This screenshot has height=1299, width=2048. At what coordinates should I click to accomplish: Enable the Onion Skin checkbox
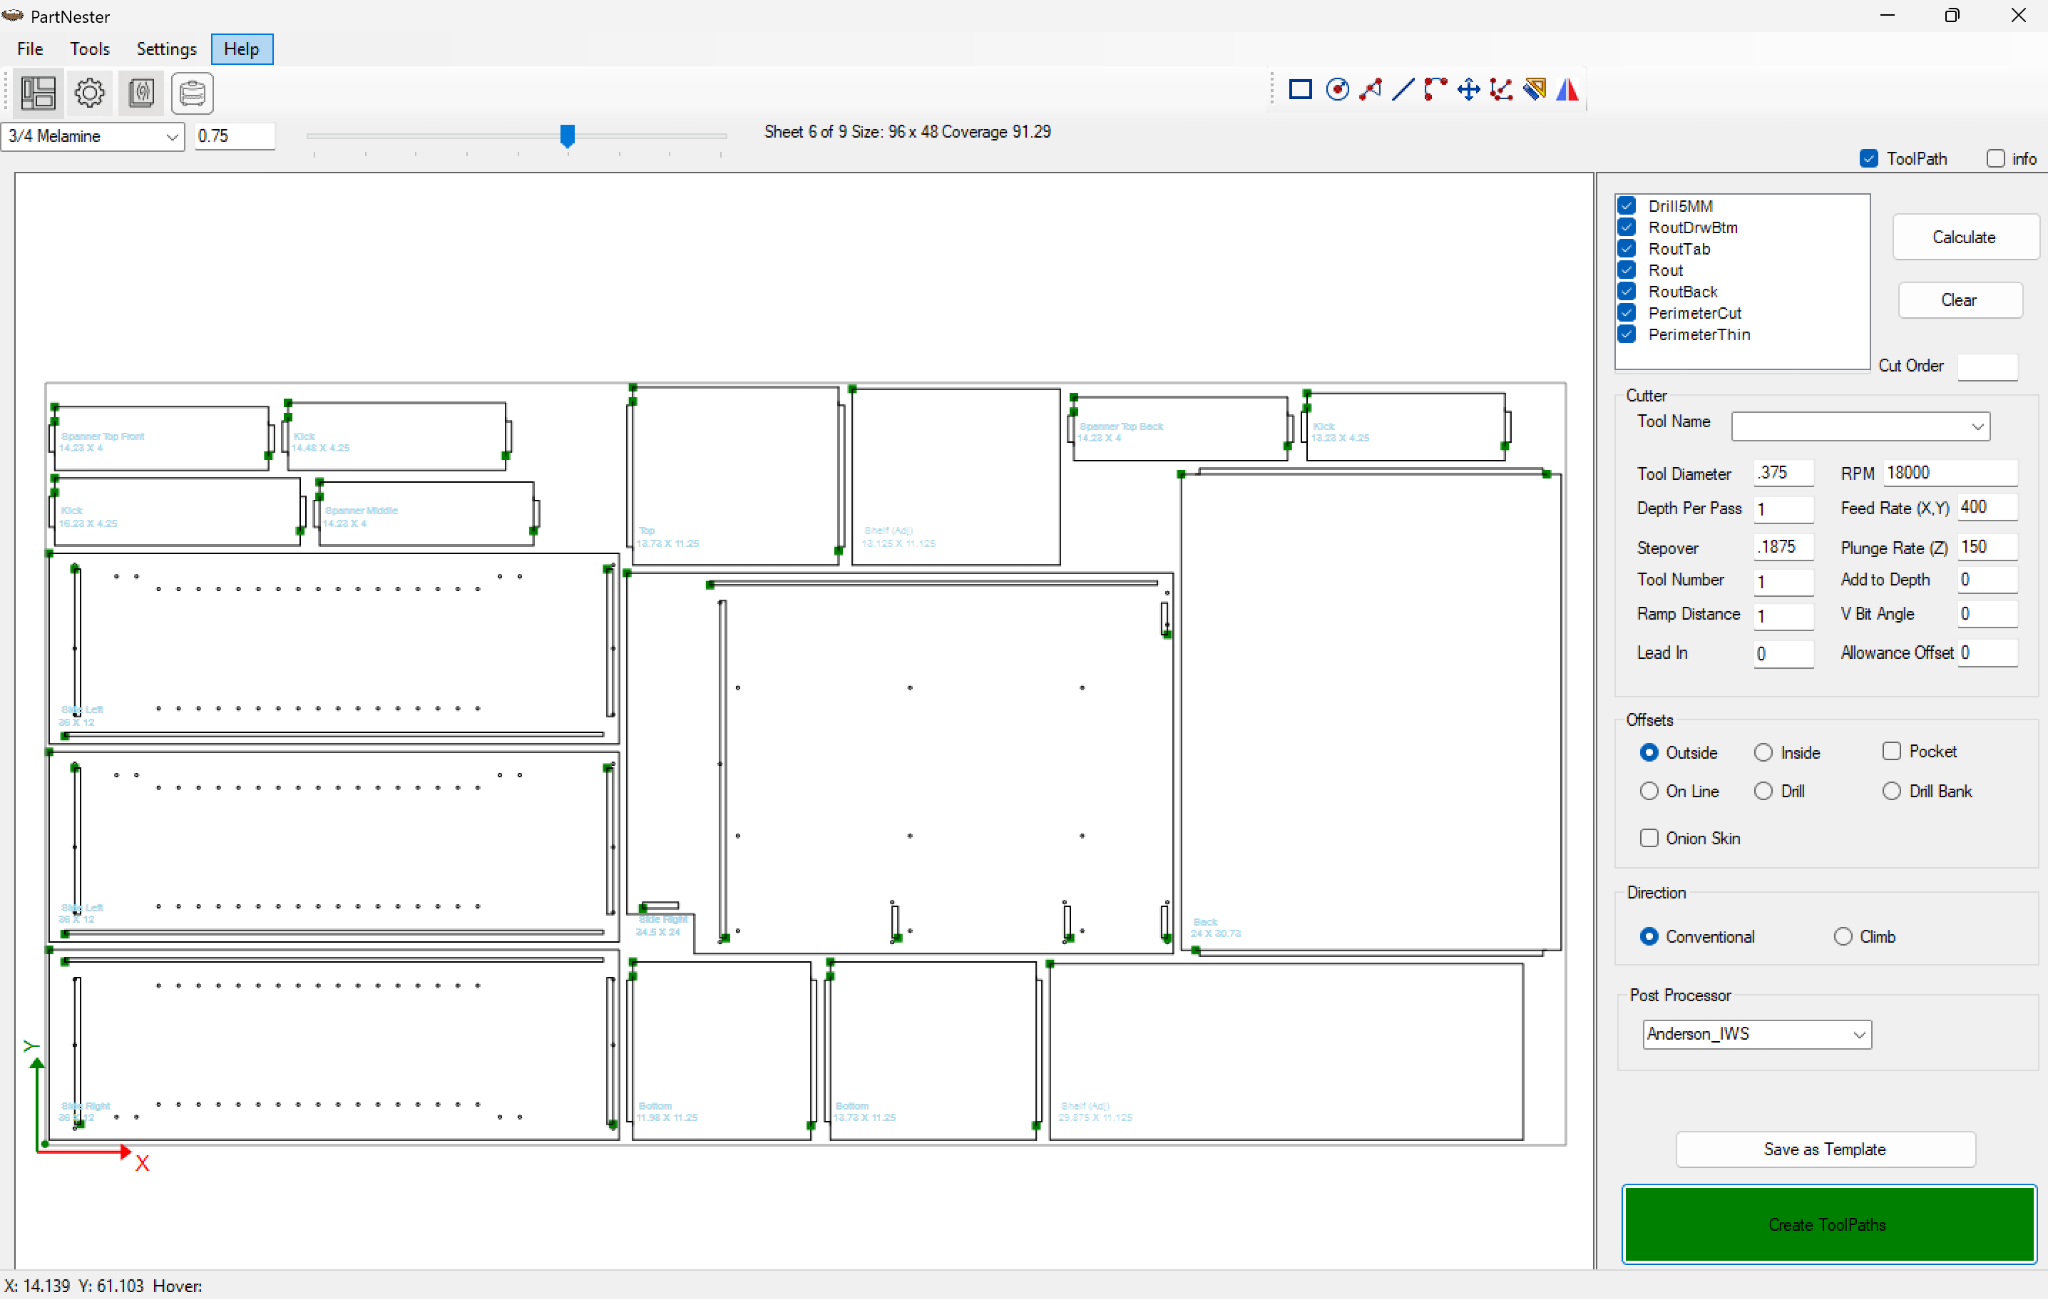(x=1649, y=838)
